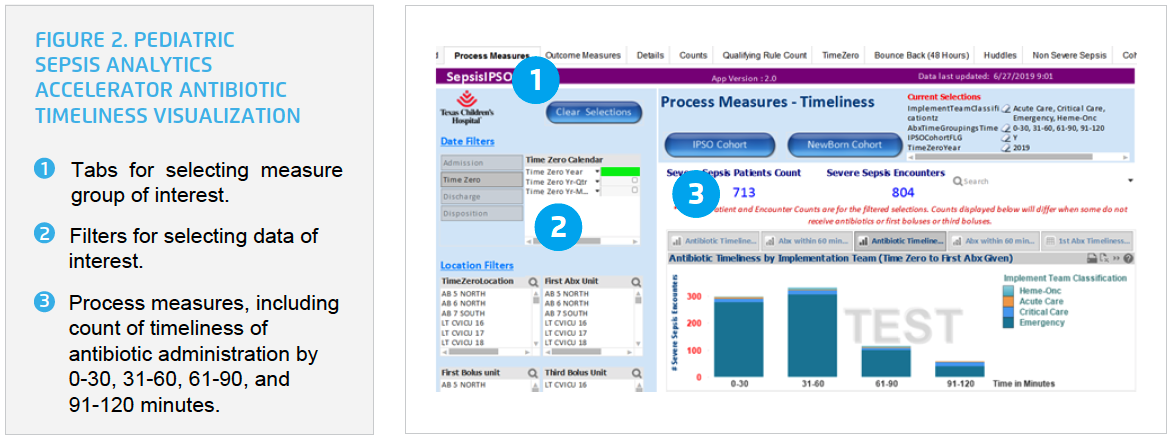Go to the Details tab

[650, 55]
